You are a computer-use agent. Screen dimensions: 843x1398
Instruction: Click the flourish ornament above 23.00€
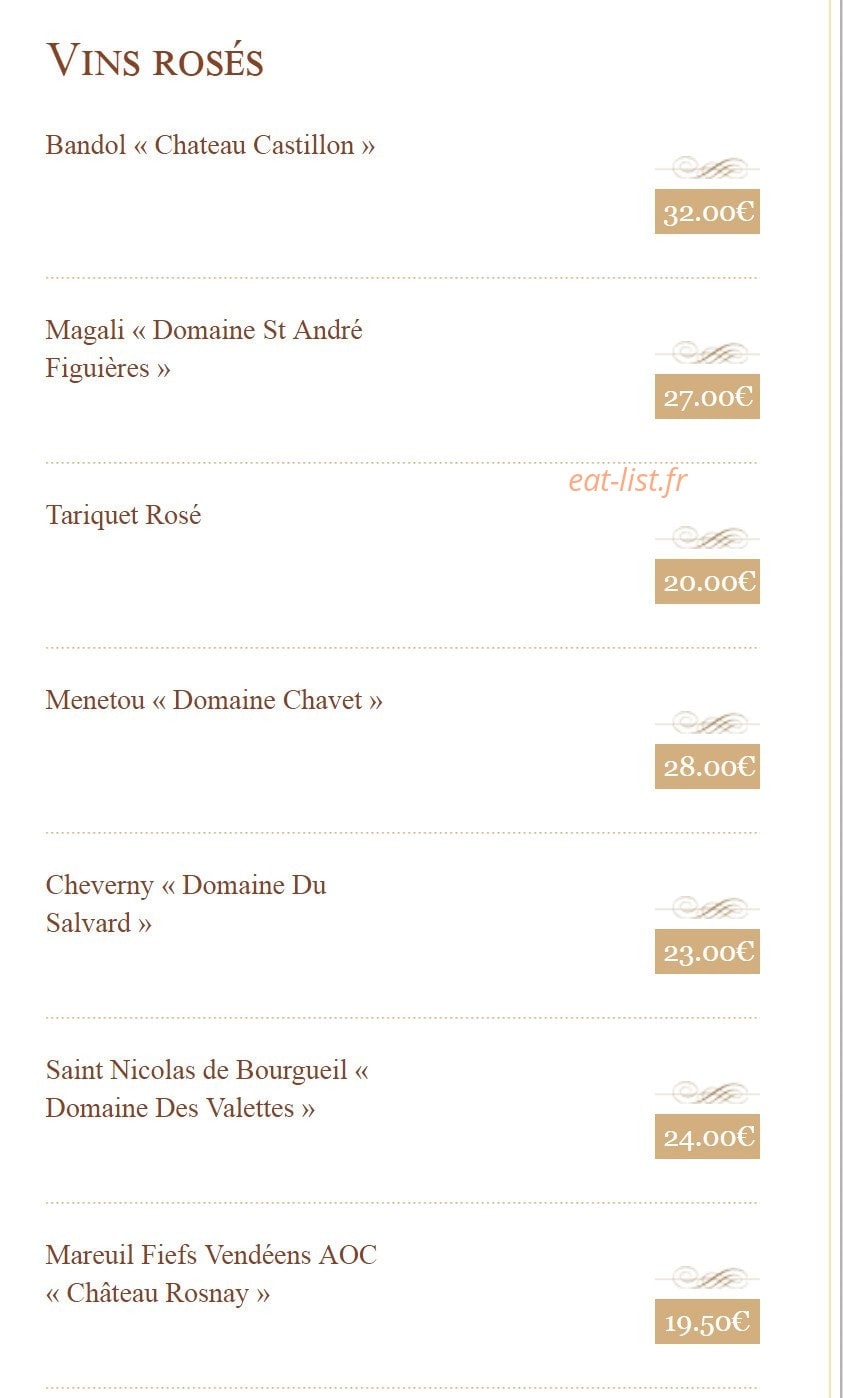[707, 908]
